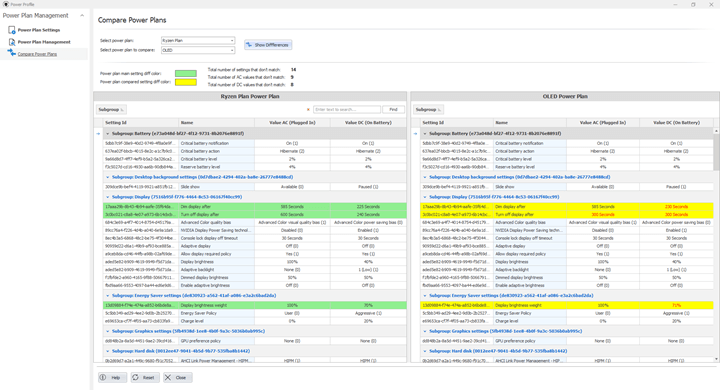Image resolution: width=720 pixels, height=390 pixels.
Task: Select green Turn off display after row
Action: [x=255, y=215]
